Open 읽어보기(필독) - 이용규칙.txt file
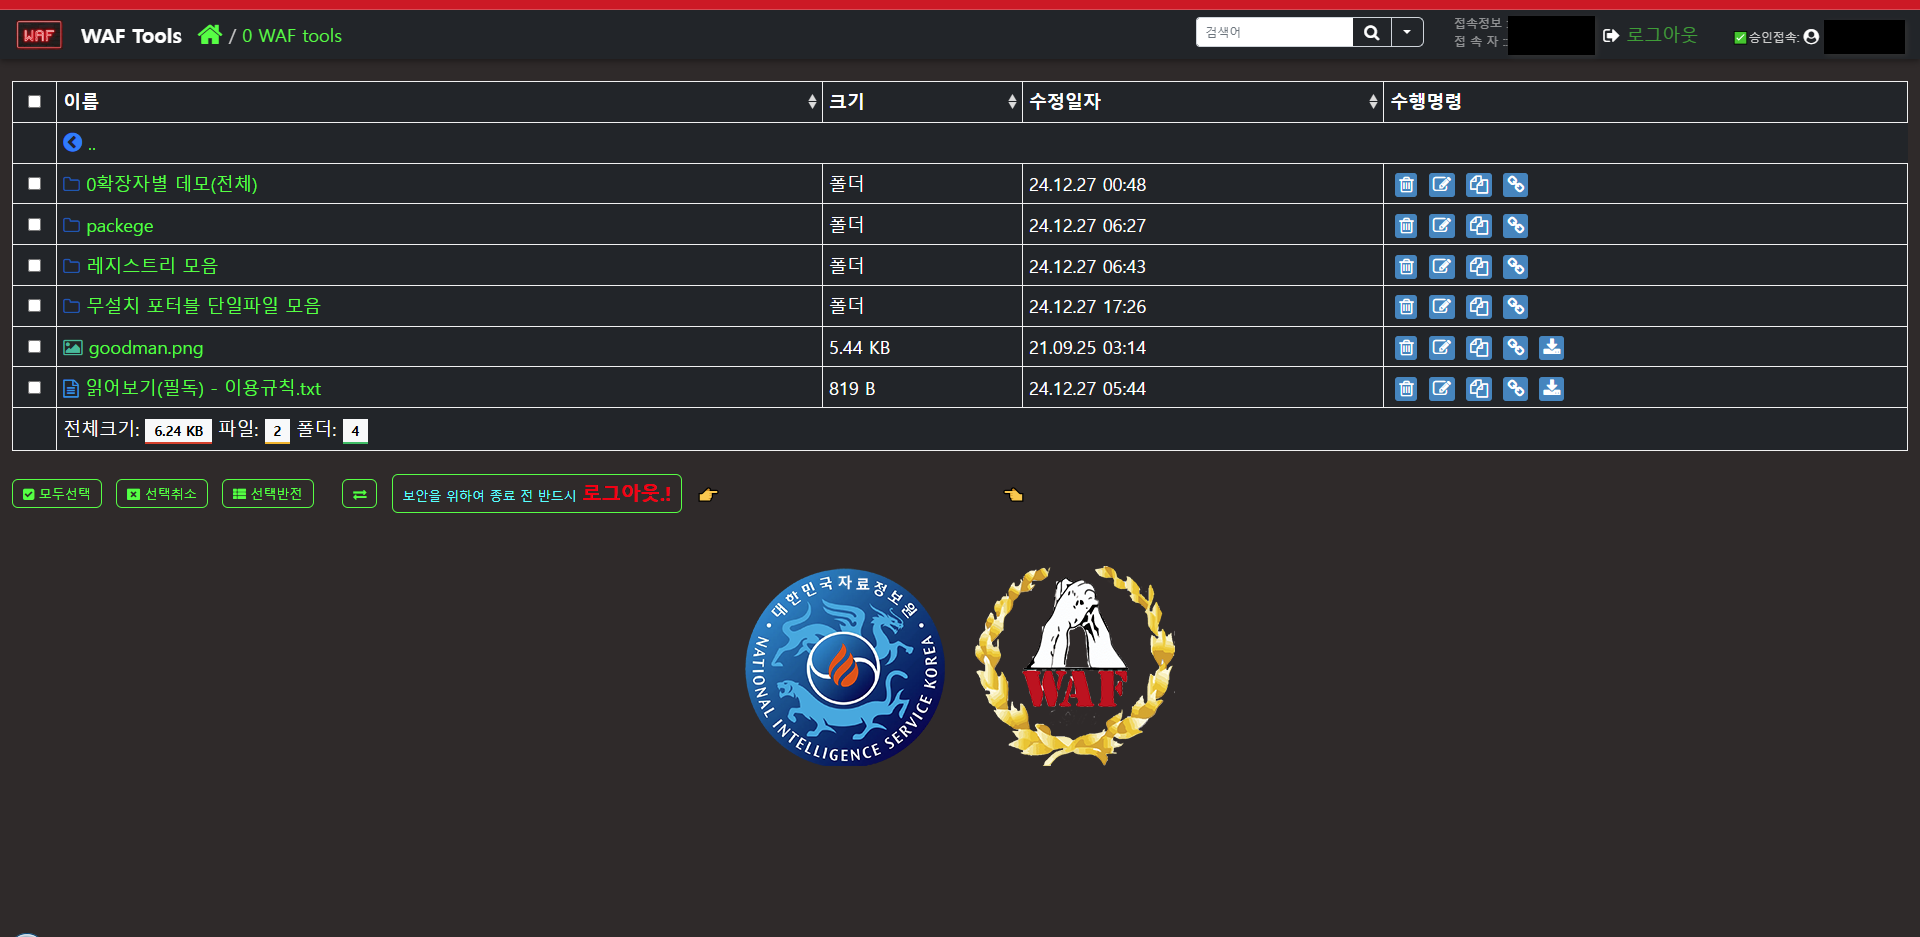This screenshot has width=1920, height=937. (x=203, y=388)
